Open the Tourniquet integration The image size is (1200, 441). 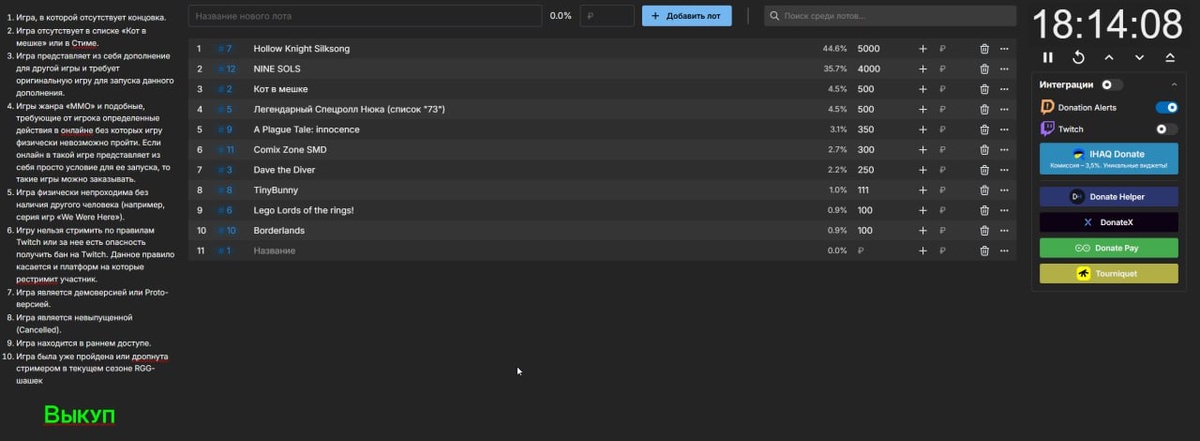[1108, 273]
